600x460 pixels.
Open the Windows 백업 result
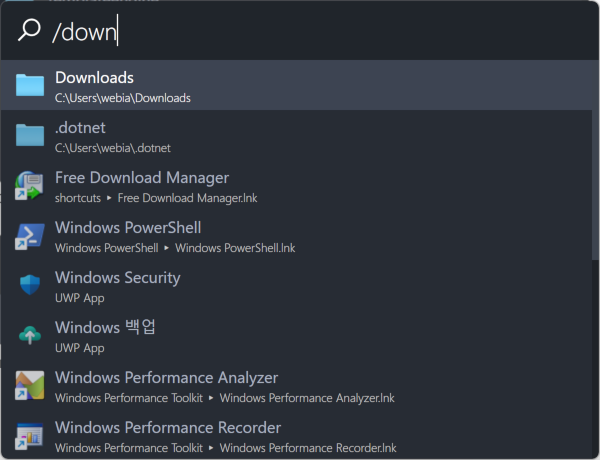pos(297,335)
